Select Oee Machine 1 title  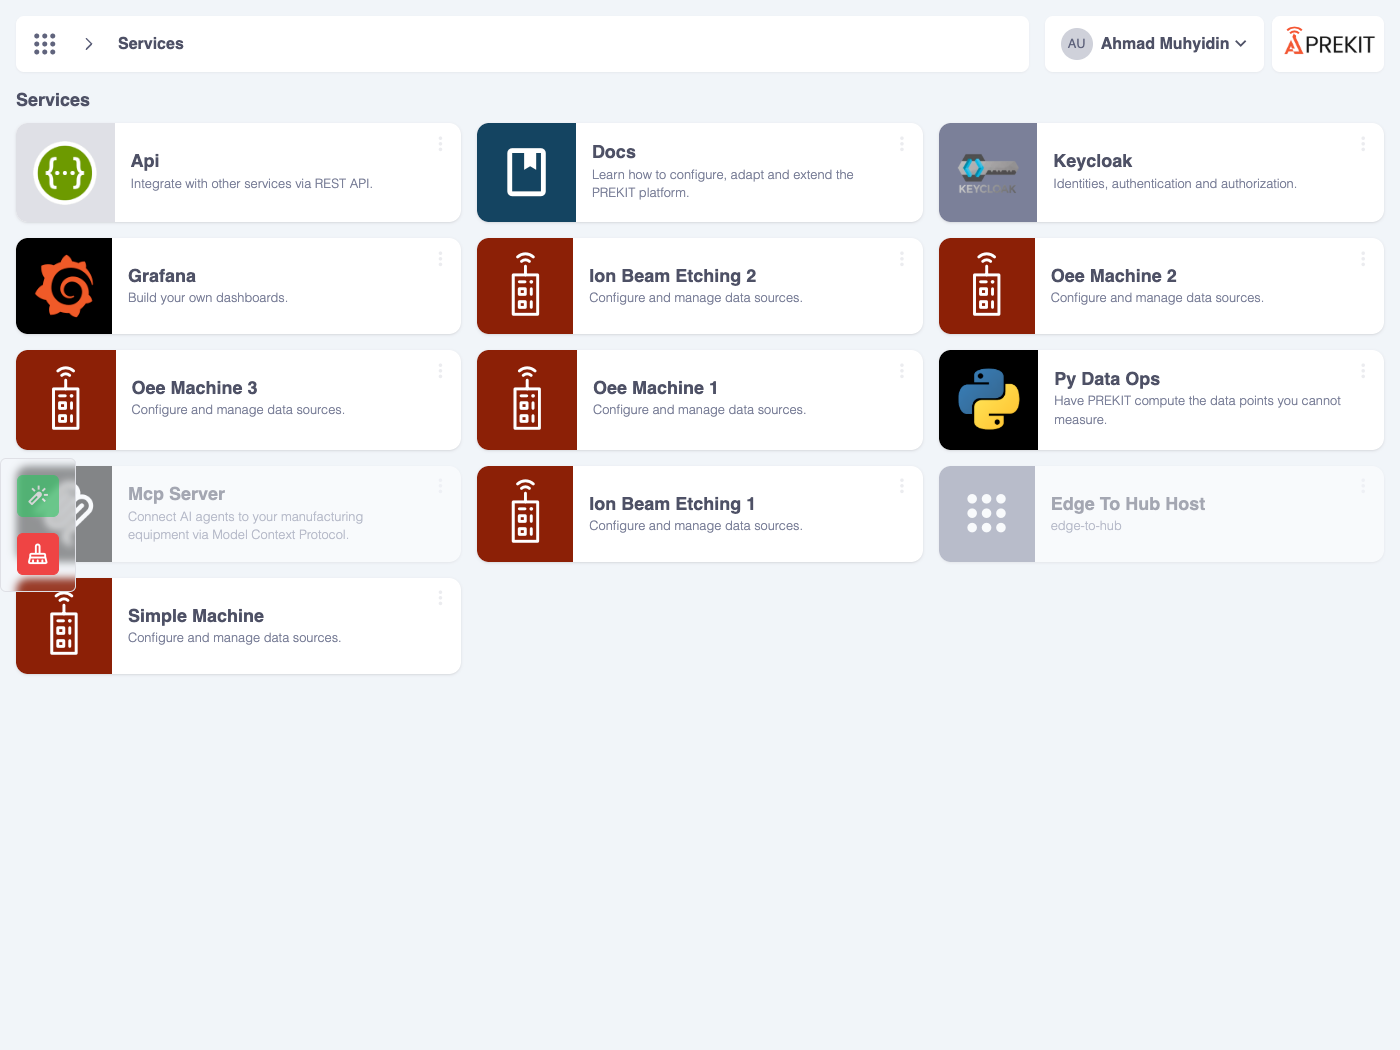[x=656, y=388]
